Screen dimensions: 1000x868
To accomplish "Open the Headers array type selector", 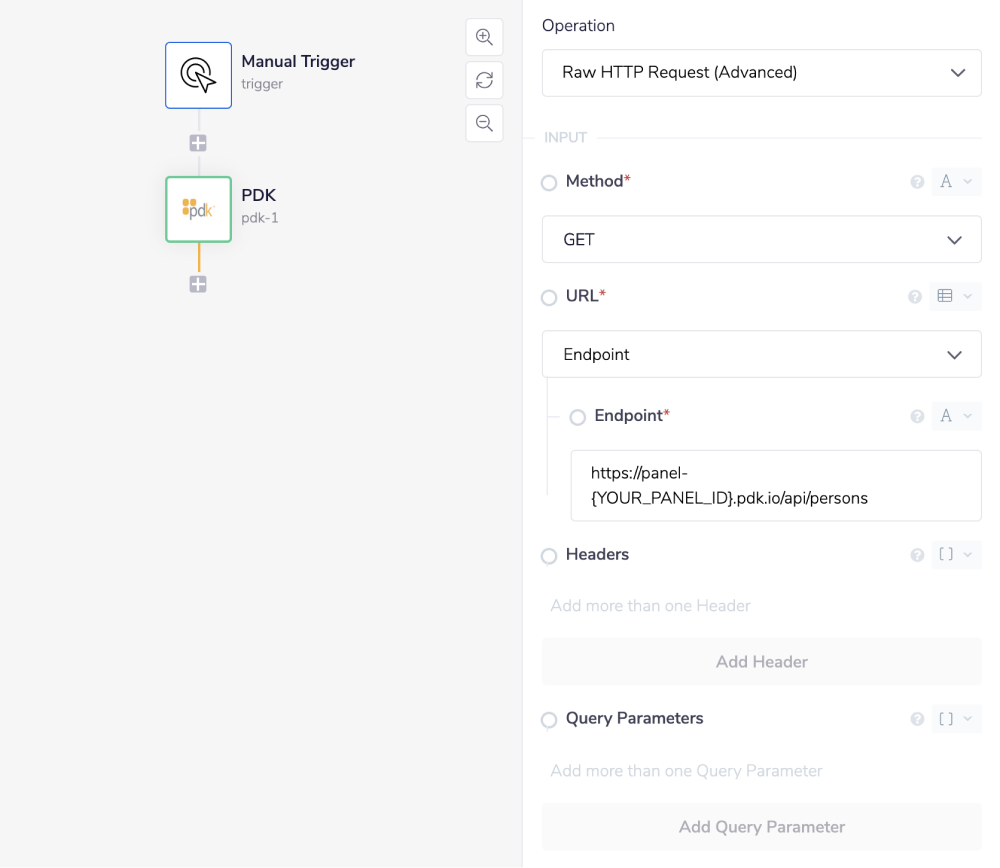I will point(955,555).
